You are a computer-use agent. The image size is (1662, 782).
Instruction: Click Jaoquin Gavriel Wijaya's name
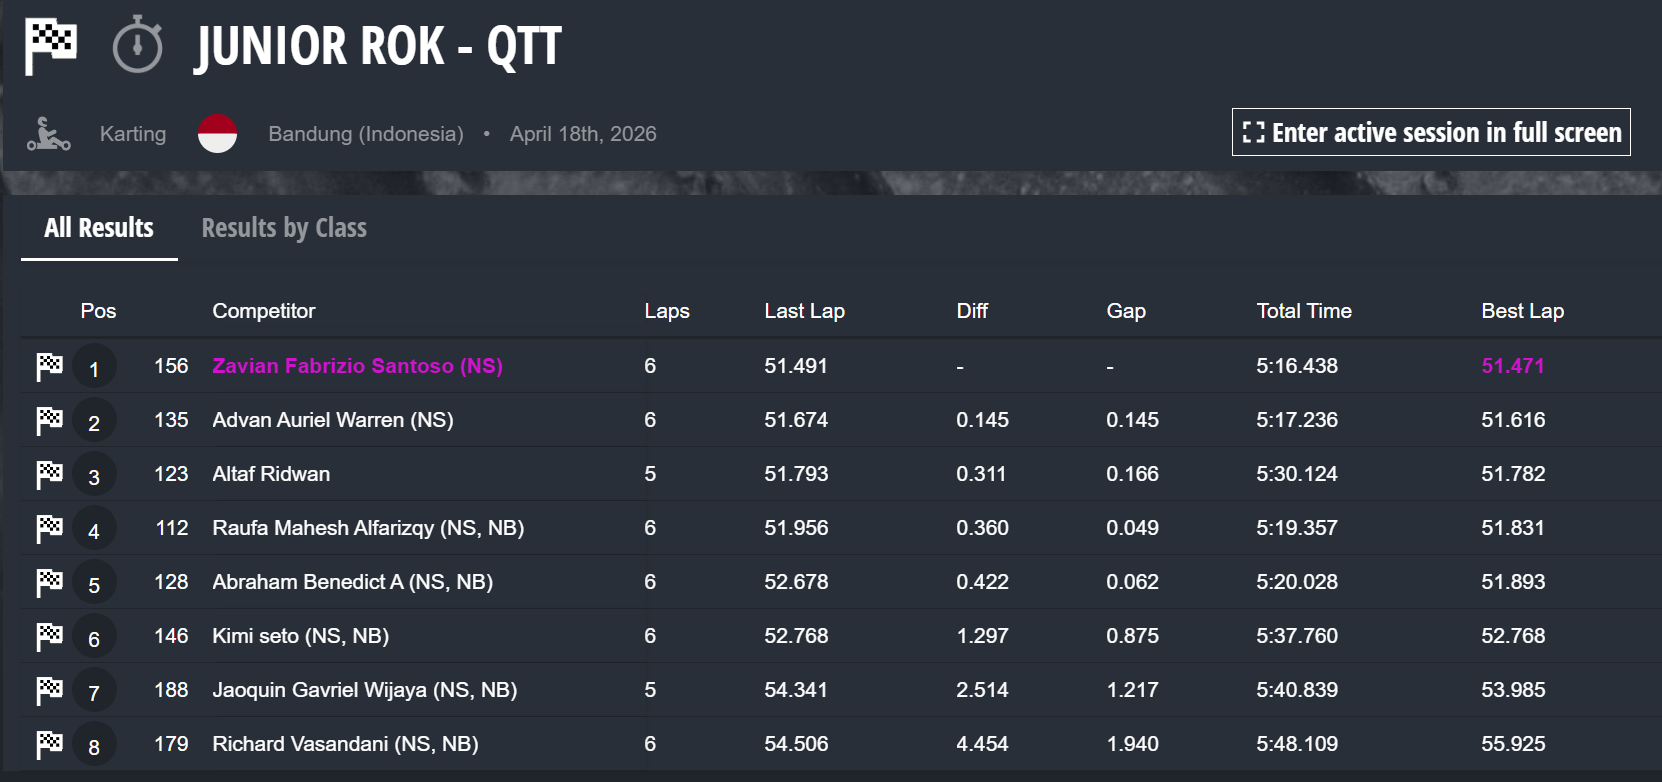364,690
